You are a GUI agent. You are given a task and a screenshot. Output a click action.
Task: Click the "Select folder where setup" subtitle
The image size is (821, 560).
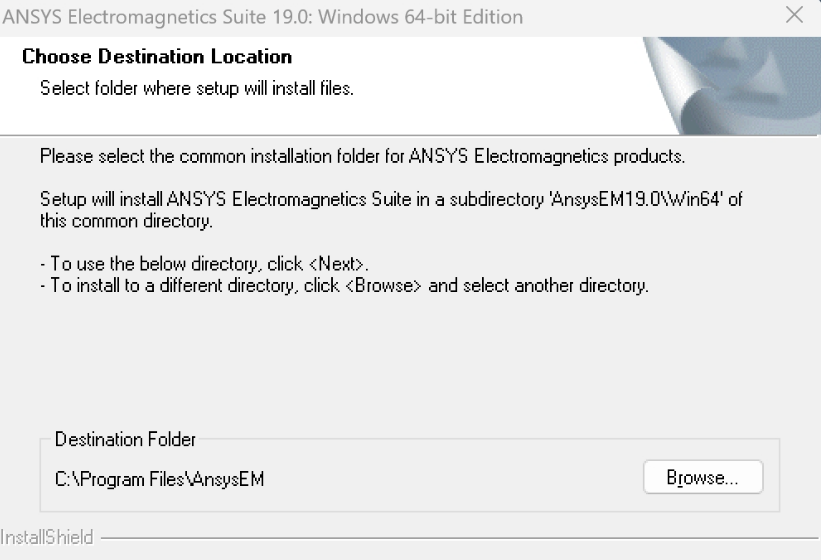click(x=197, y=89)
